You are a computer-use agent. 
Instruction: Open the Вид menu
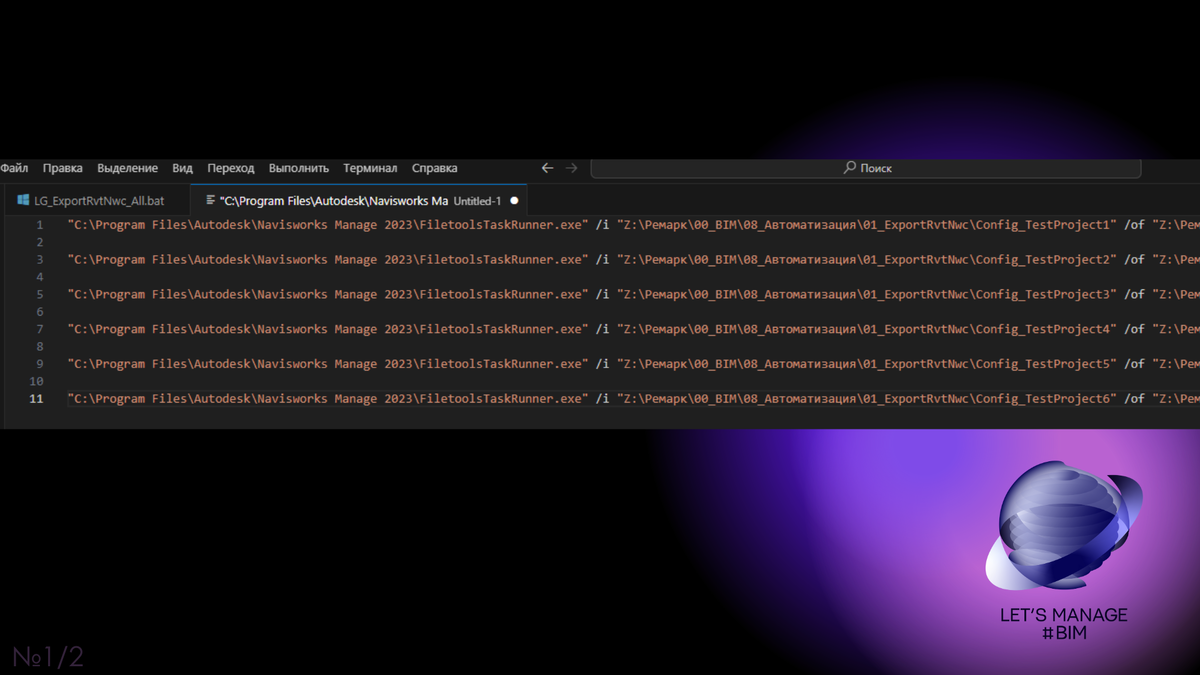pos(182,168)
